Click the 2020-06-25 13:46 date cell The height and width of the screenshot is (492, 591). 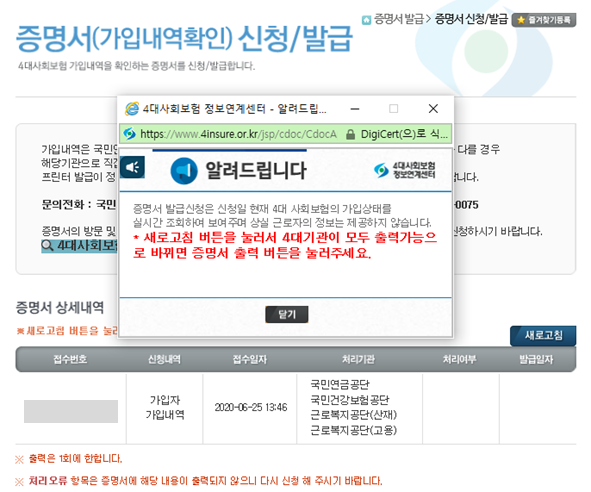[x=251, y=408]
